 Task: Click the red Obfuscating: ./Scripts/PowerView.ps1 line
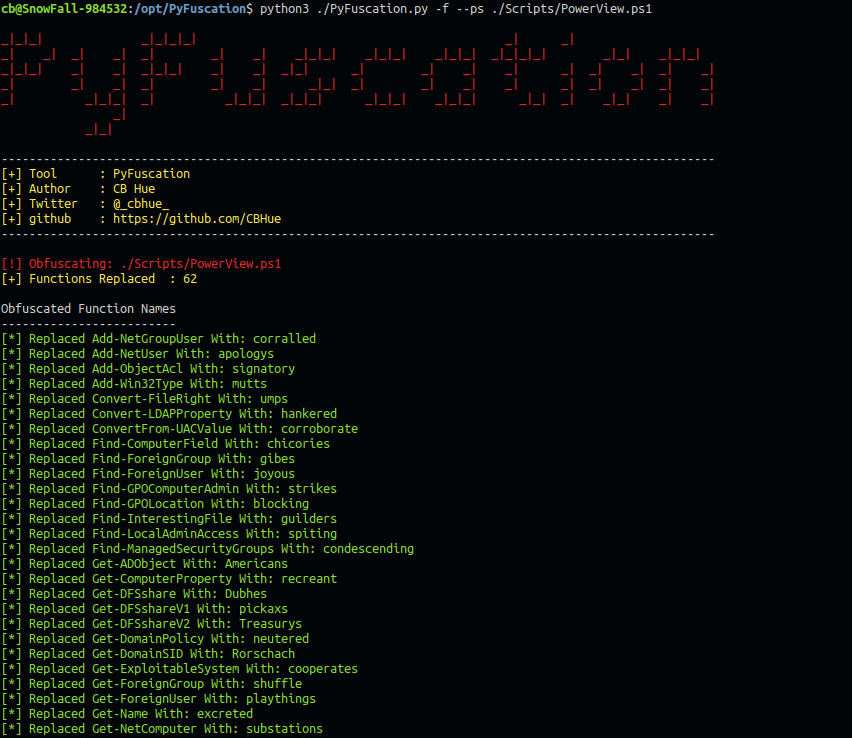pos(141,264)
